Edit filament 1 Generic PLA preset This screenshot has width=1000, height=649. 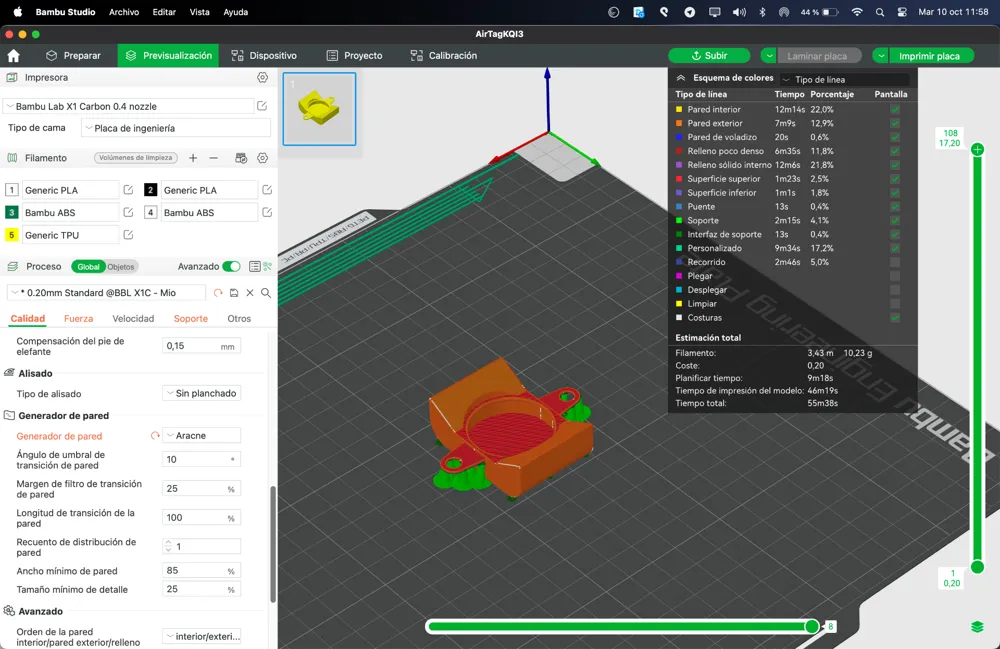click(128, 189)
